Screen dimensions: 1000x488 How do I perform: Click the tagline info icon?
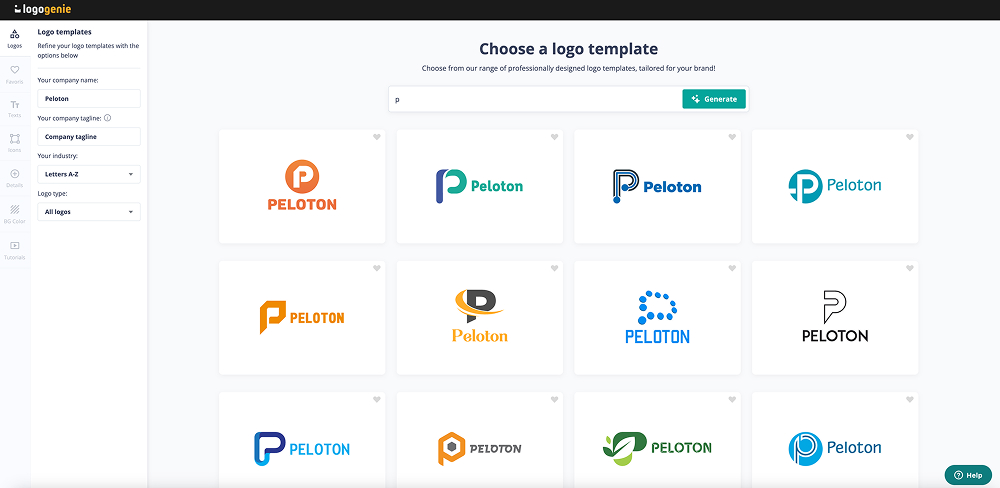[107, 118]
